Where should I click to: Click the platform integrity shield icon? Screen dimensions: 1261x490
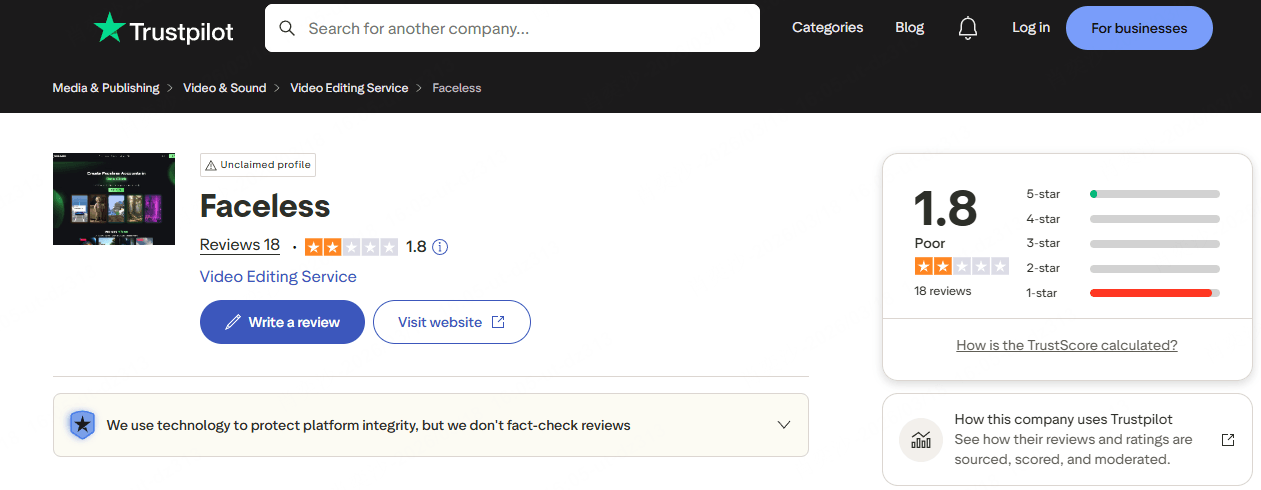coord(82,425)
